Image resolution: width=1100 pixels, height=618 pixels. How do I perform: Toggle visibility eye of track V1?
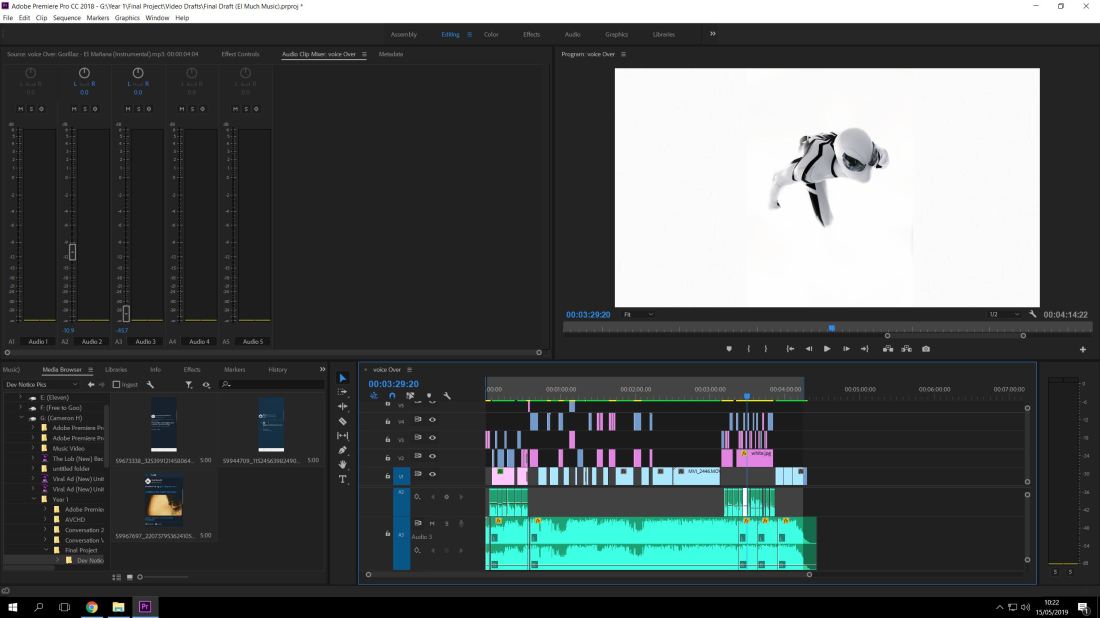pyautogui.click(x=432, y=474)
